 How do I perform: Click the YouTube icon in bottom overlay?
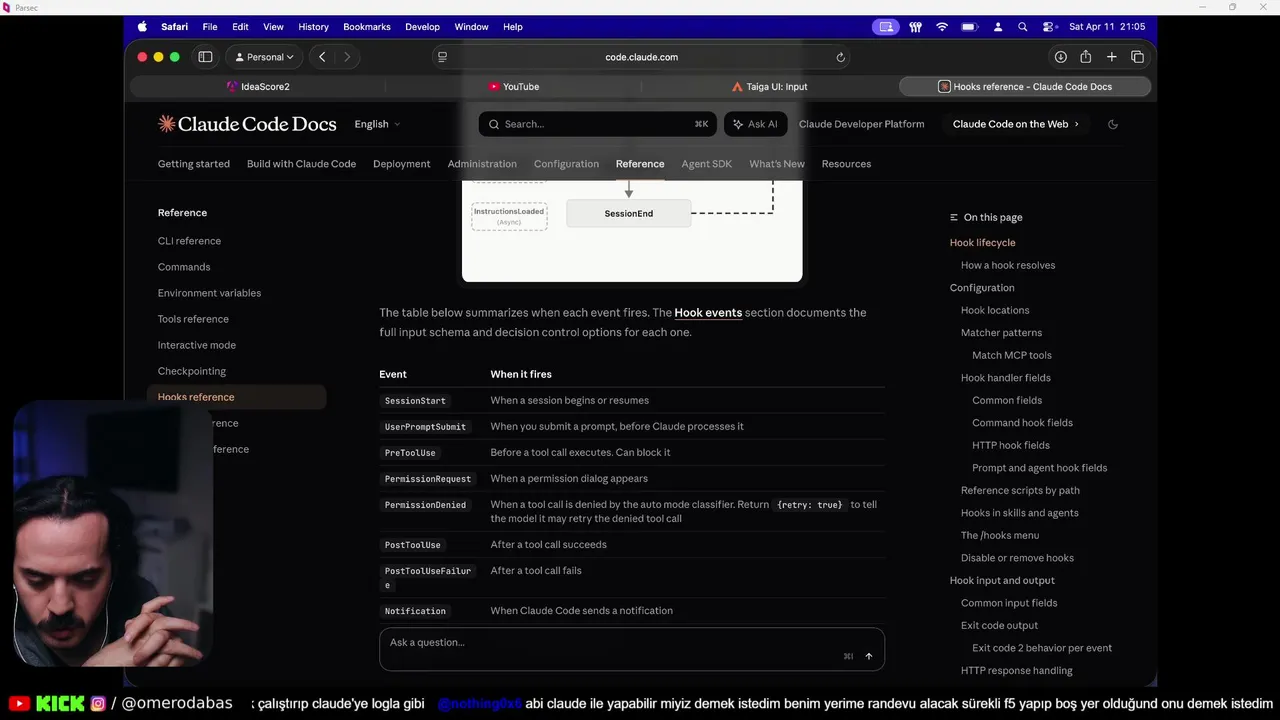pos(18,704)
